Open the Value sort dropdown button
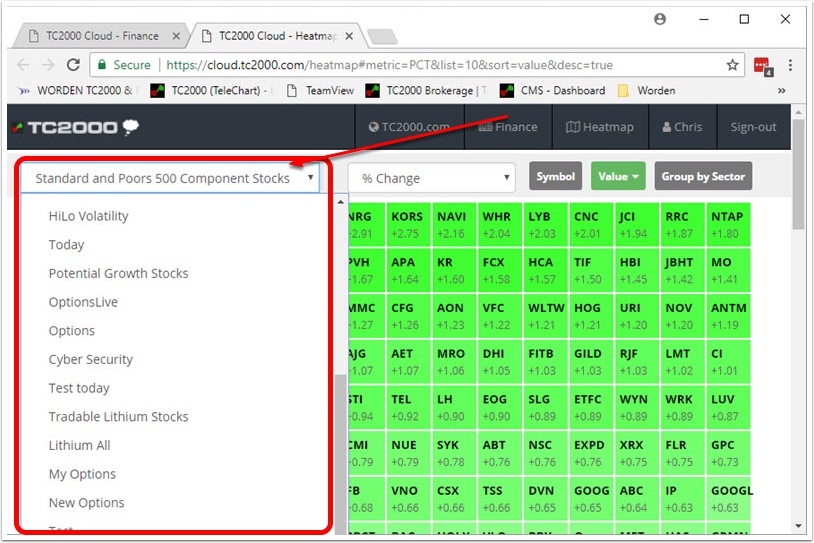 coord(618,176)
